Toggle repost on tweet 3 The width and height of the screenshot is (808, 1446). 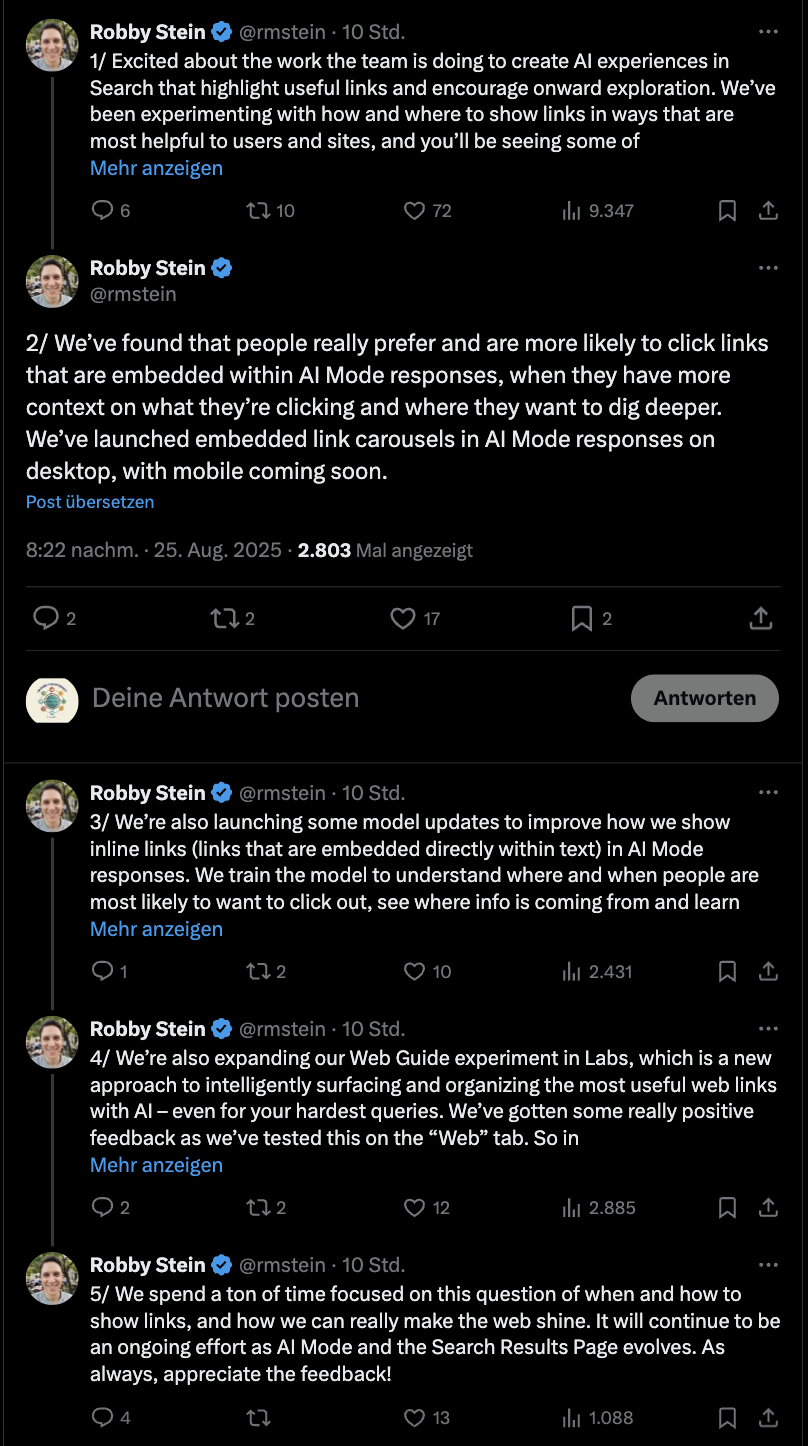[x=260, y=971]
